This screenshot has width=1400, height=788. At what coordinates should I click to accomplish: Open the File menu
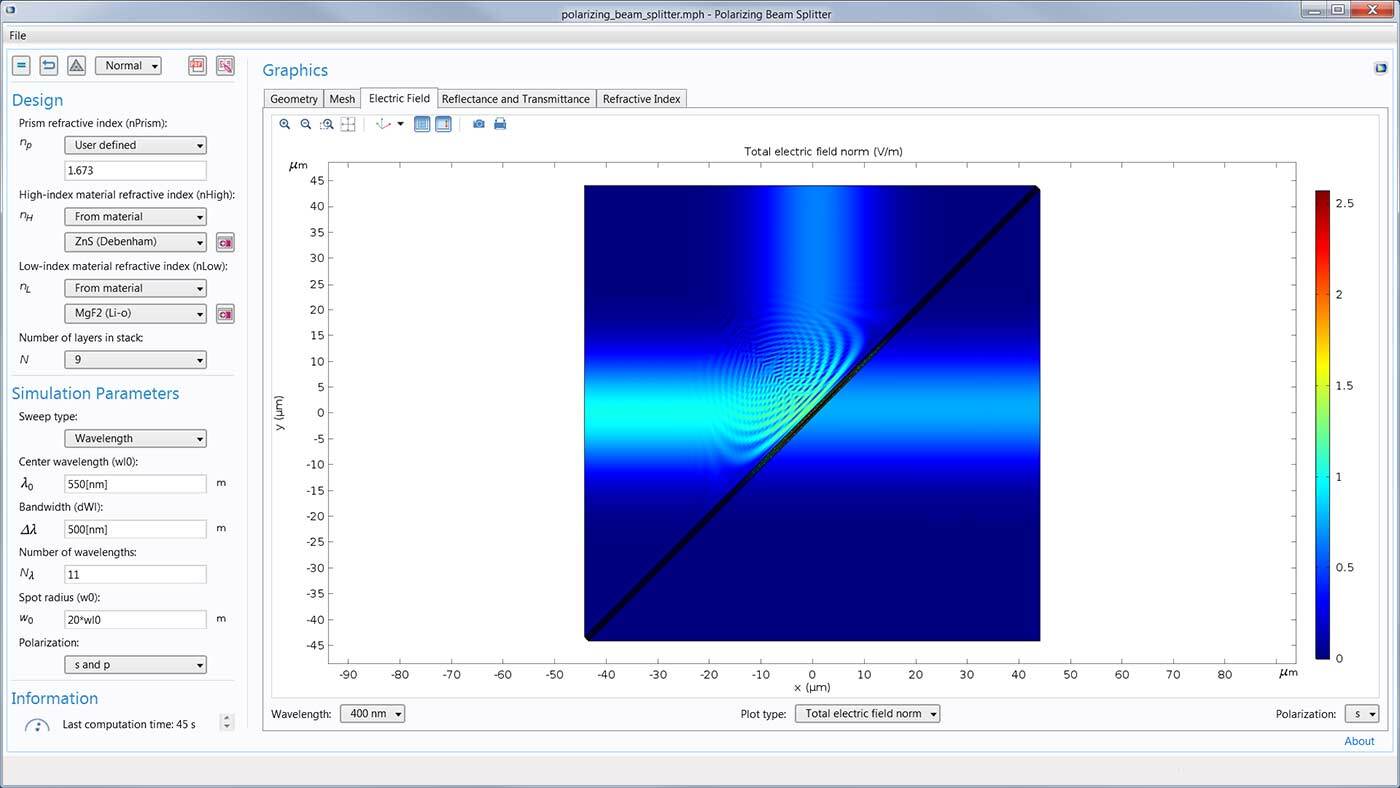click(x=17, y=35)
